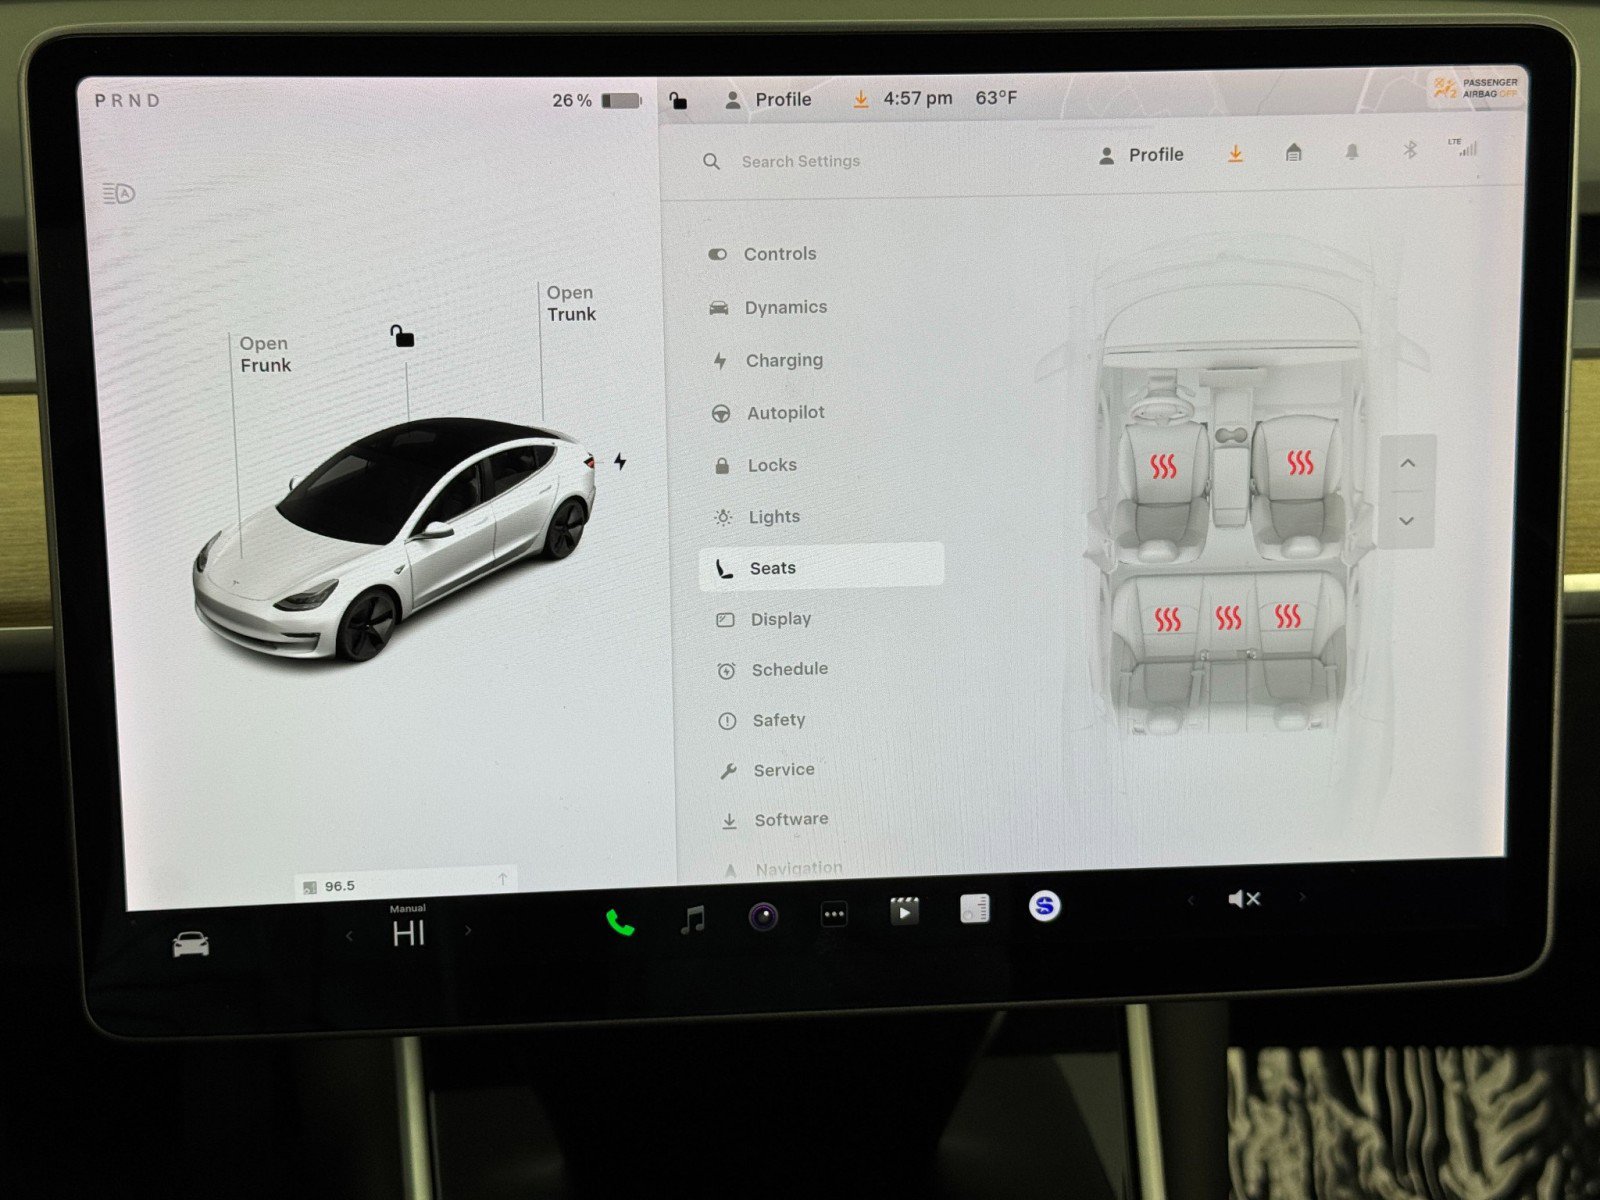
Task: Select Charging in the settings menu
Action: [x=784, y=360]
